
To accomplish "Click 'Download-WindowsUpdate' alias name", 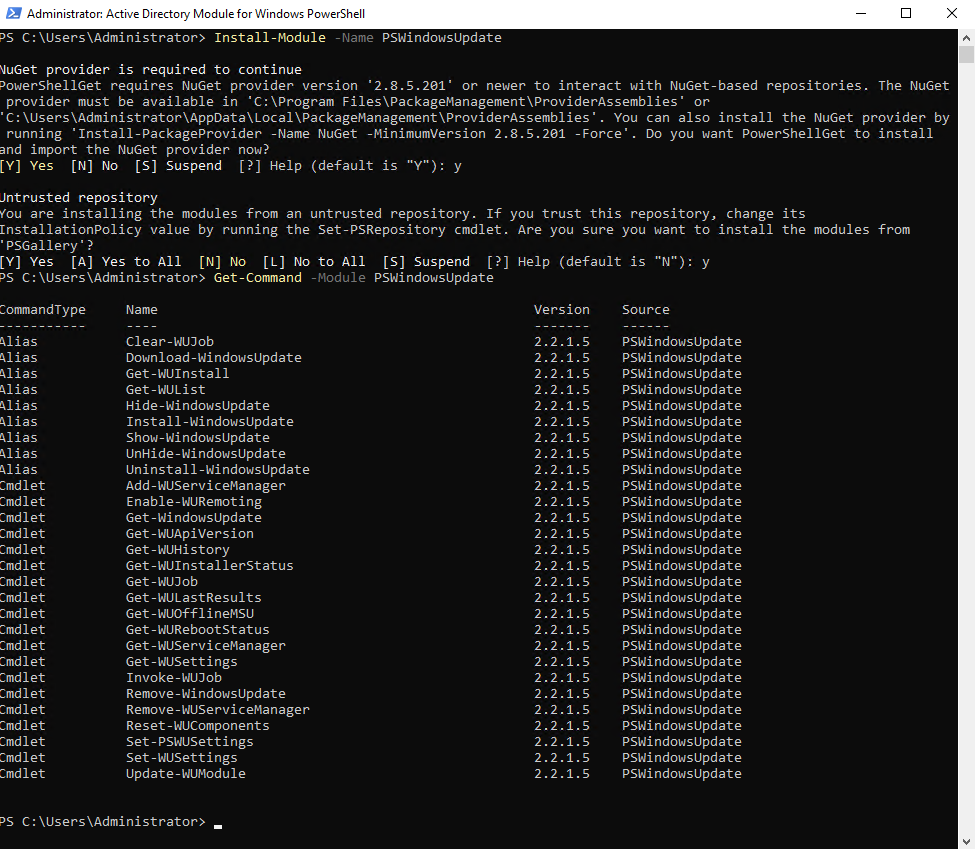I will (213, 358).
